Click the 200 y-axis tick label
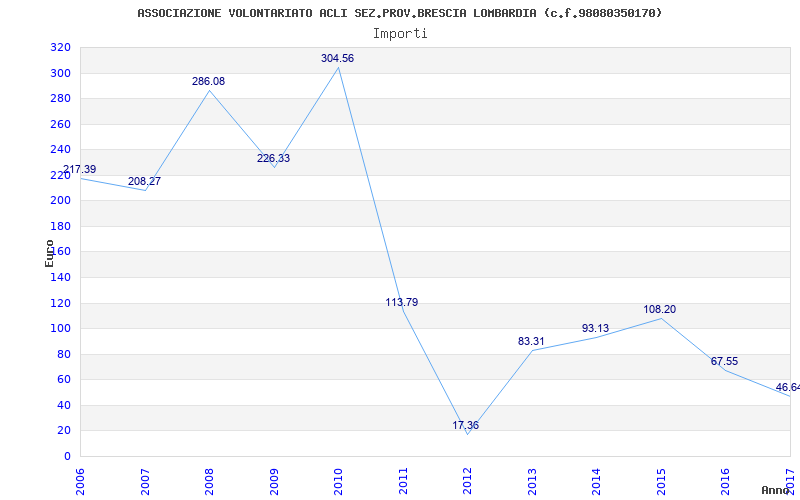Screen dimensions: 800x500 (60, 201)
